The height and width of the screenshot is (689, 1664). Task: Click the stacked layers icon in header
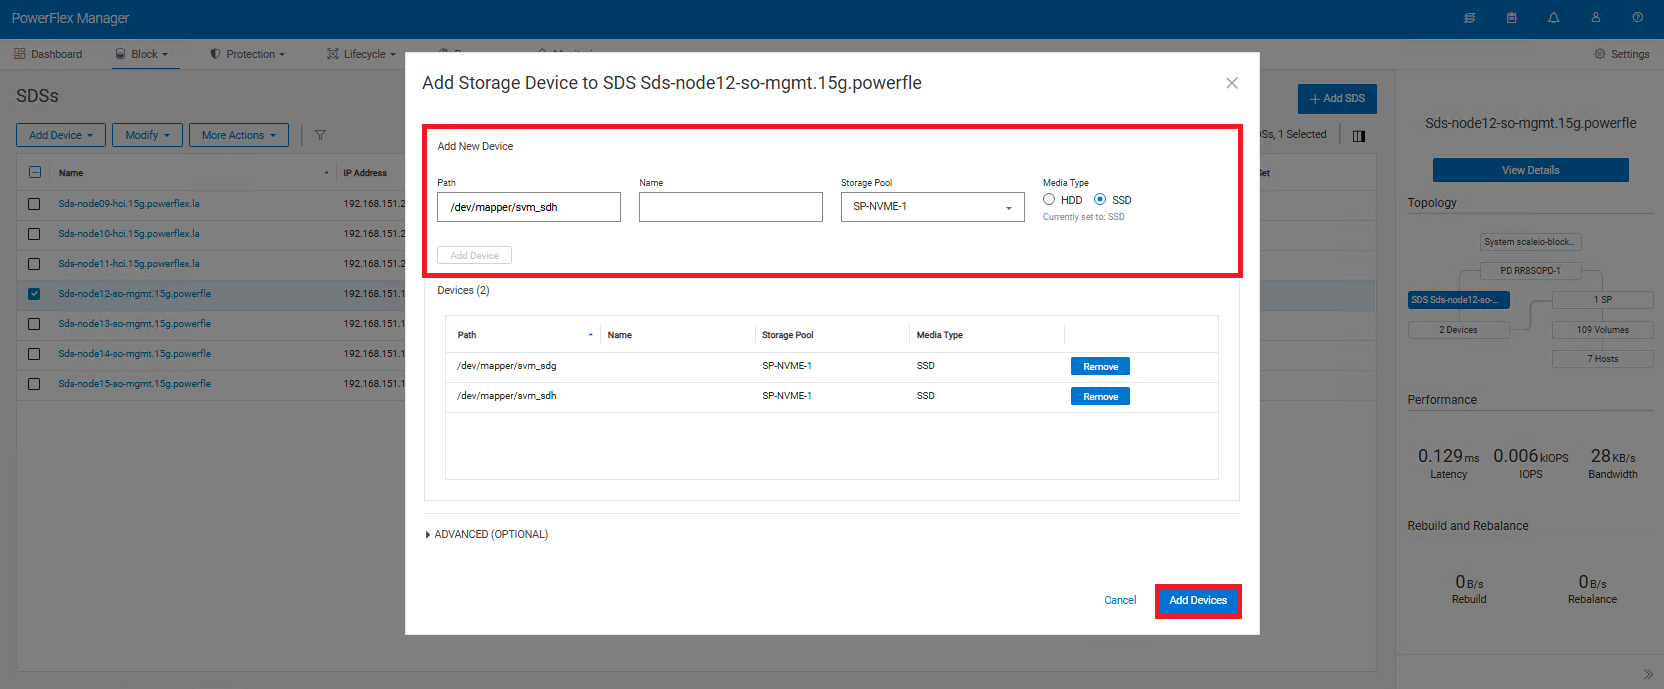pyautogui.click(x=1469, y=18)
